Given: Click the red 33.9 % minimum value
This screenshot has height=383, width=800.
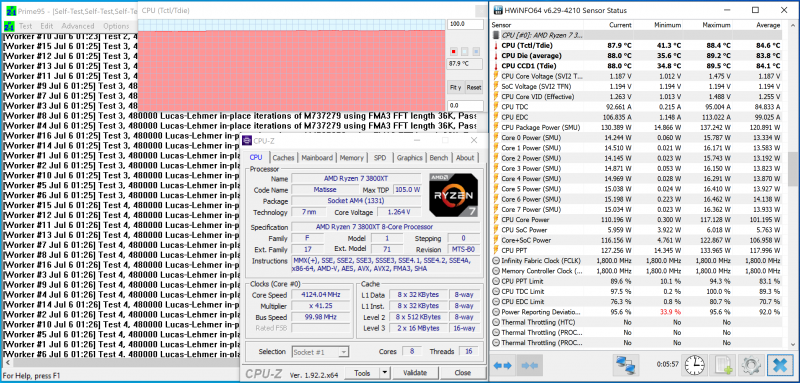Looking at the screenshot, I should coord(669,312).
